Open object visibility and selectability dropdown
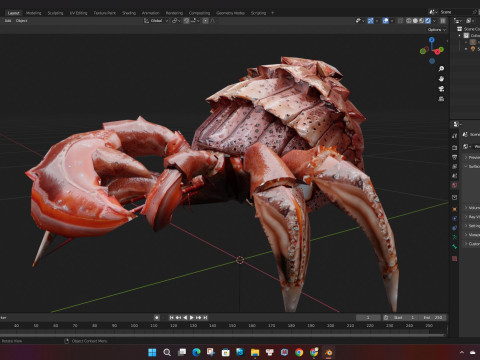This screenshot has width=480, height=360. click(360, 21)
